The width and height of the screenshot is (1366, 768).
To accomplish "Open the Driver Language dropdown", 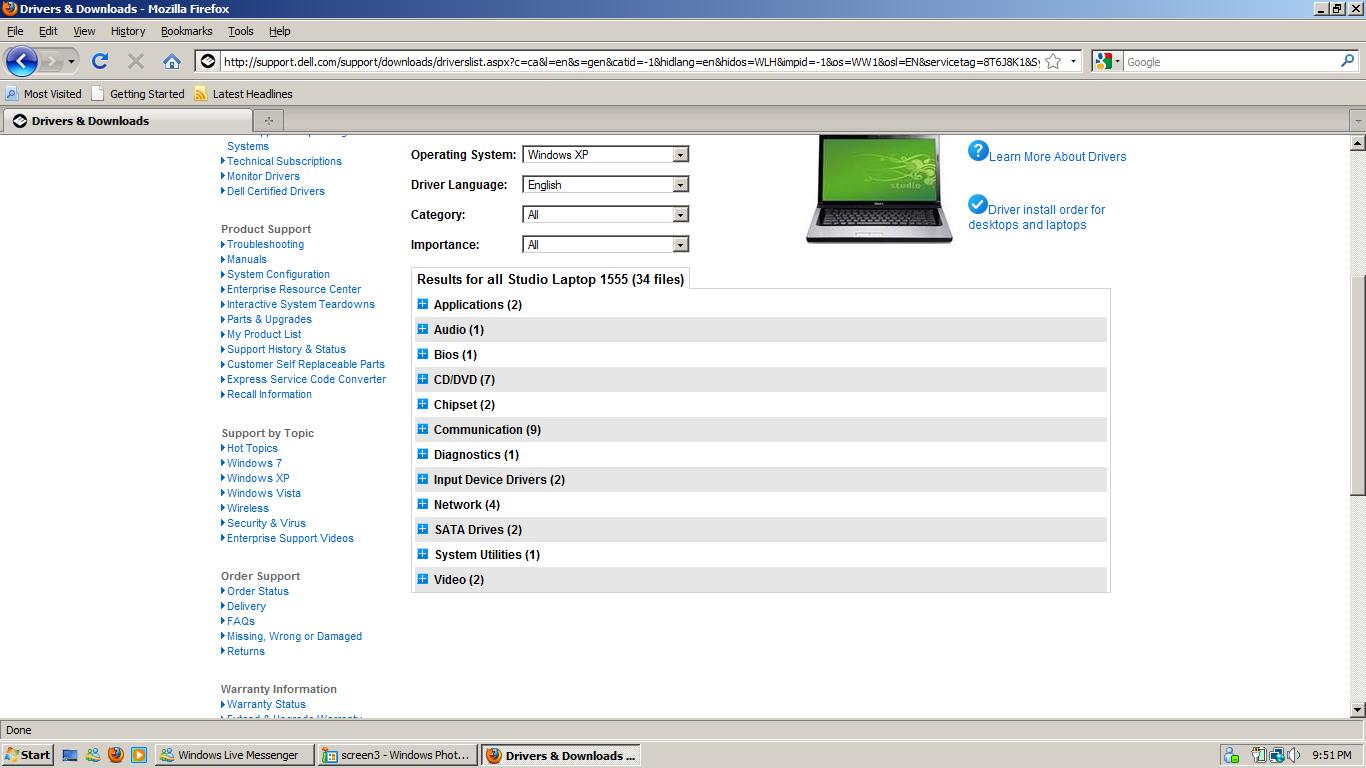I will (606, 185).
